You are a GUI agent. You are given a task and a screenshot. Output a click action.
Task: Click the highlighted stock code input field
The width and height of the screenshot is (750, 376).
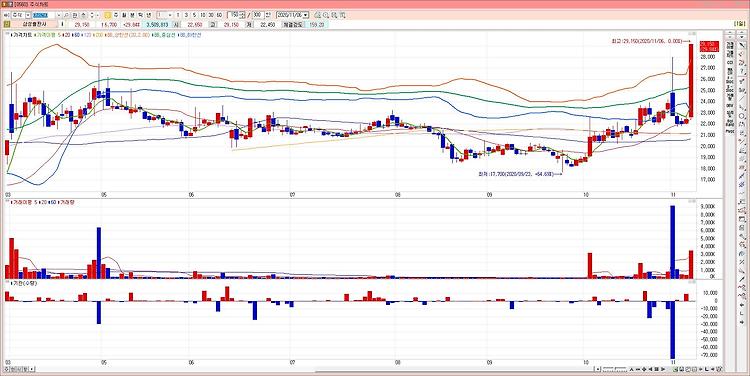point(44,15)
